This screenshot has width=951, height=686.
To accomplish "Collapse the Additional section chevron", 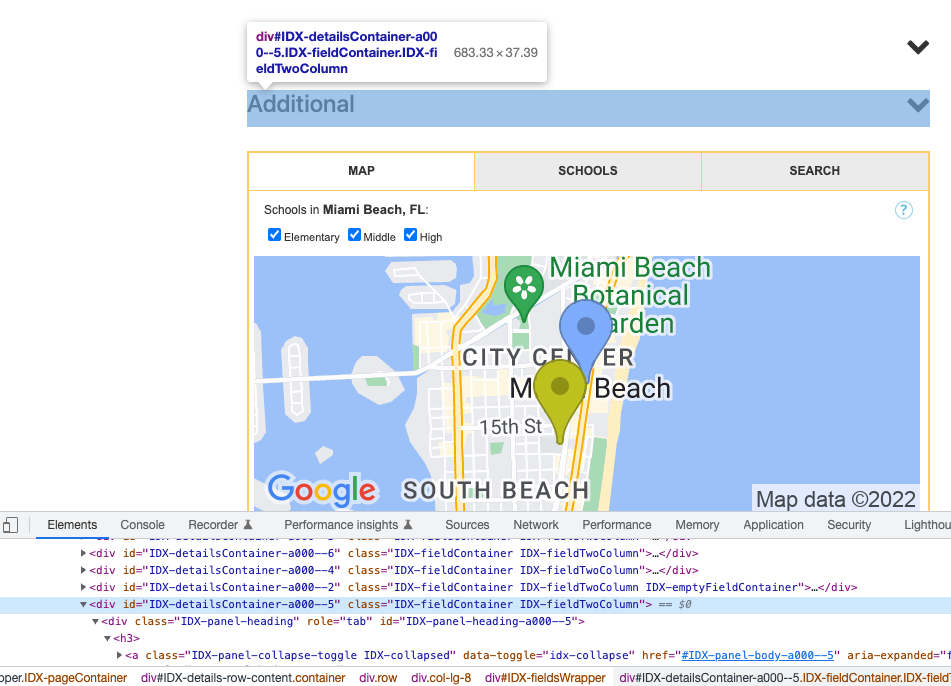I will [x=917, y=105].
